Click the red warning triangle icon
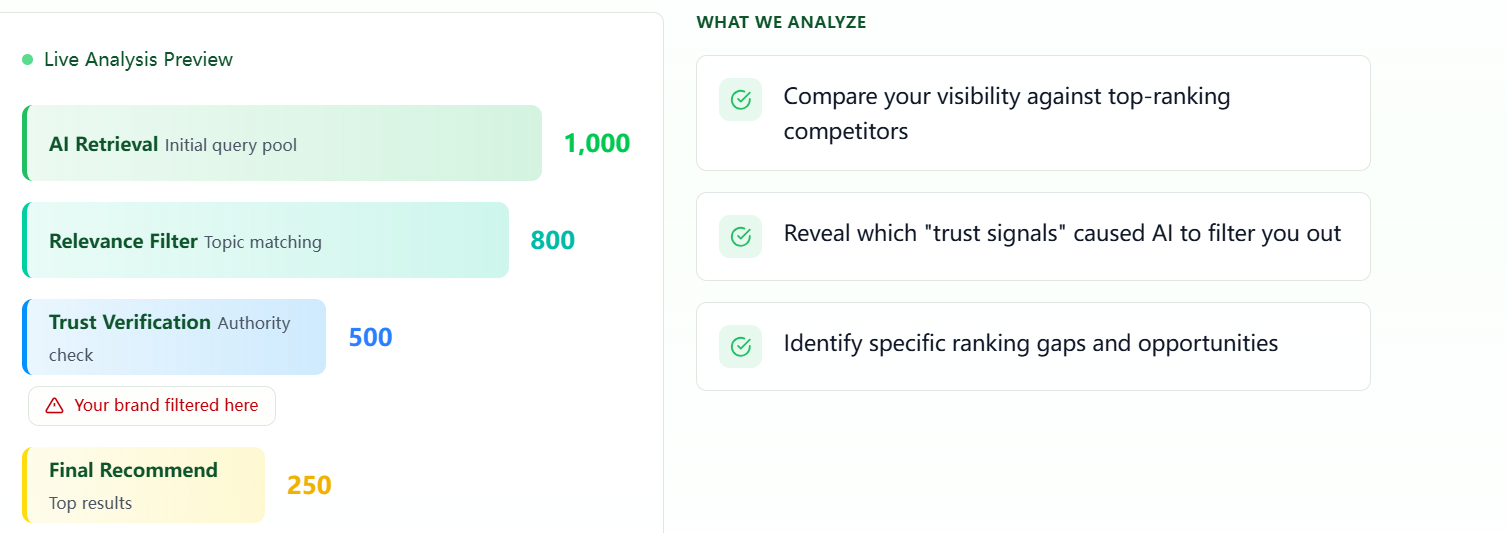 (x=54, y=405)
